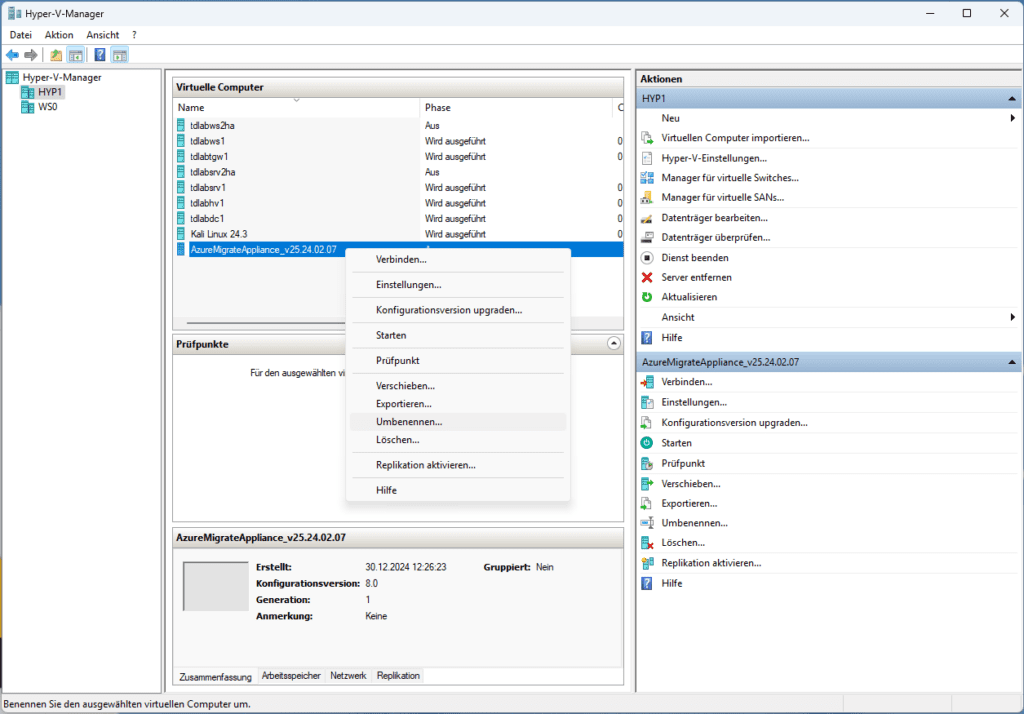Open the Datei menu
The height and width of the screenshot is (714, 1024).
[21, 35]
